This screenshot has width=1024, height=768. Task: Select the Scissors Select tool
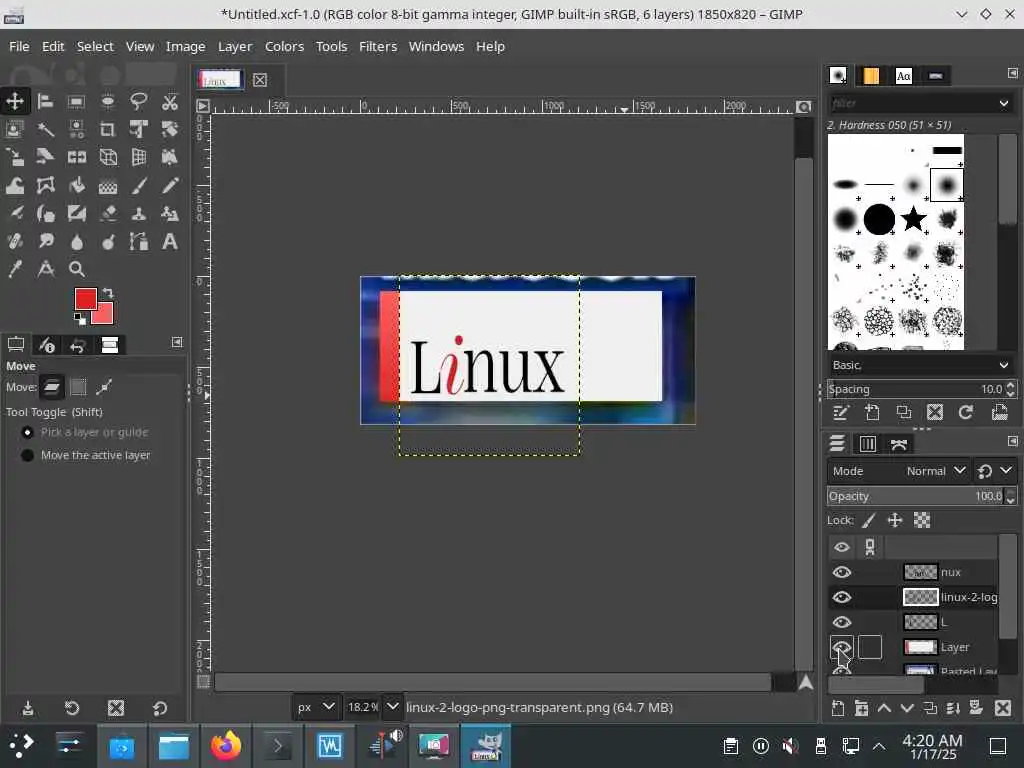(x=170, y=101)
